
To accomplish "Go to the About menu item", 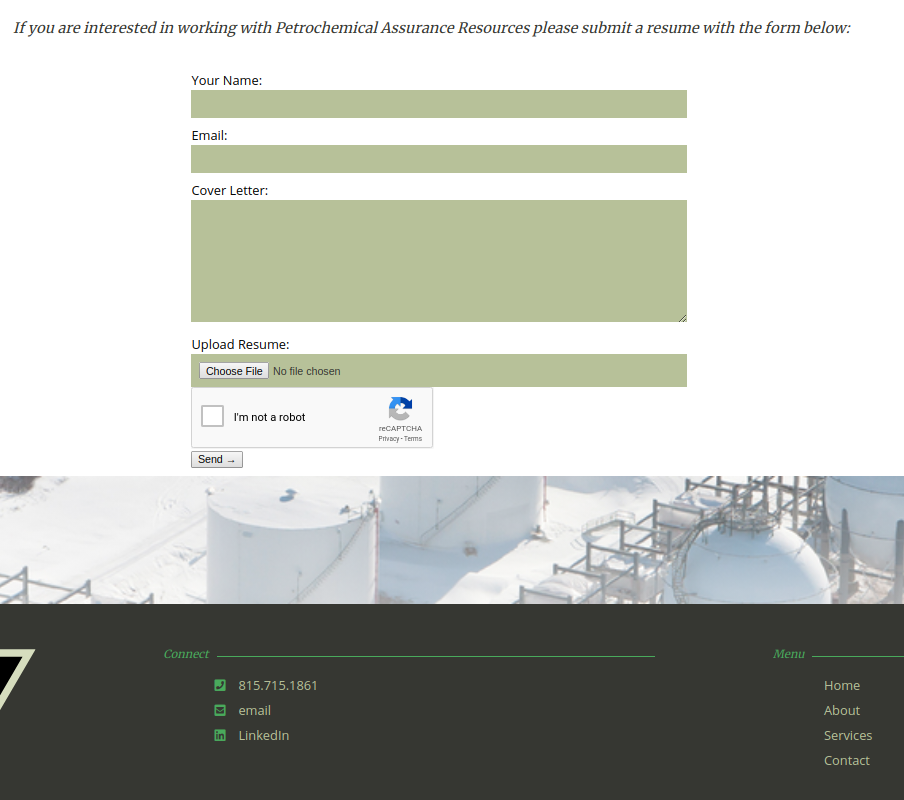I will click(841, 710).
